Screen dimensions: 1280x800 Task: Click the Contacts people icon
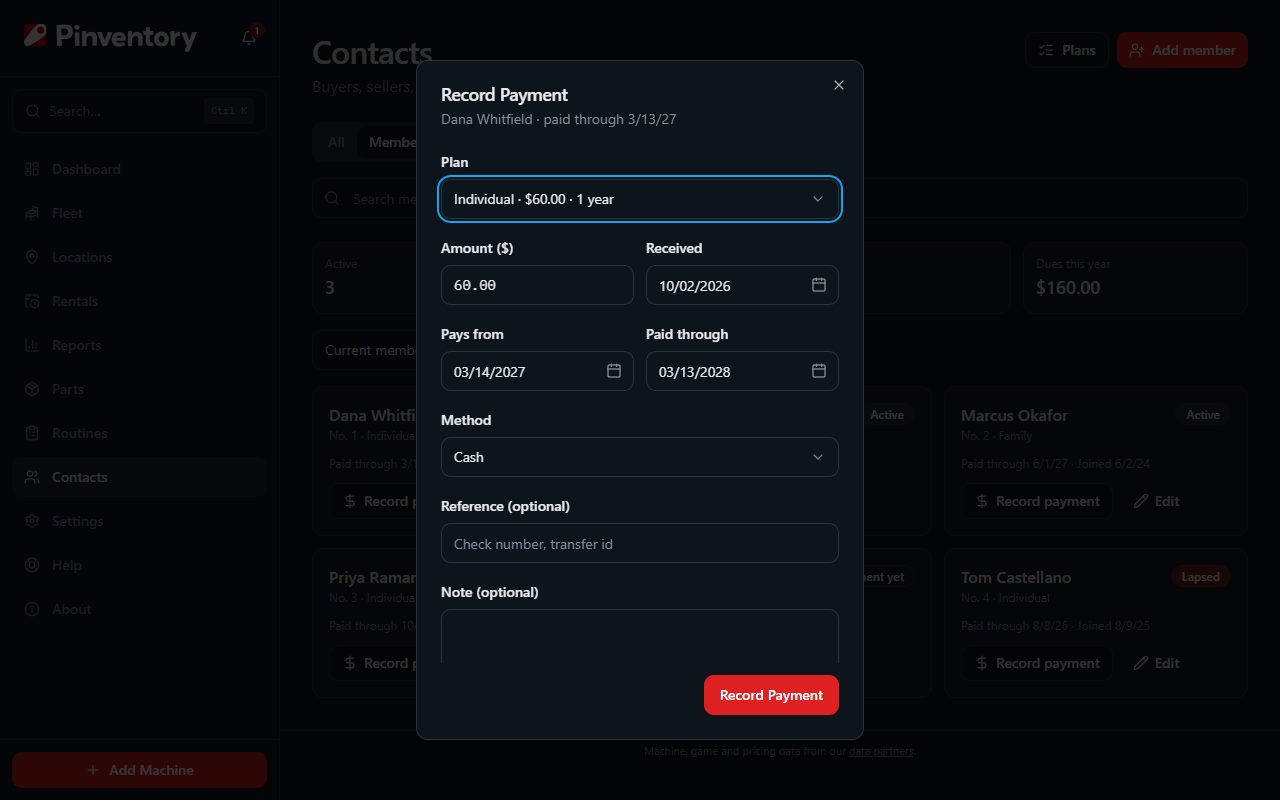(32, 477)
